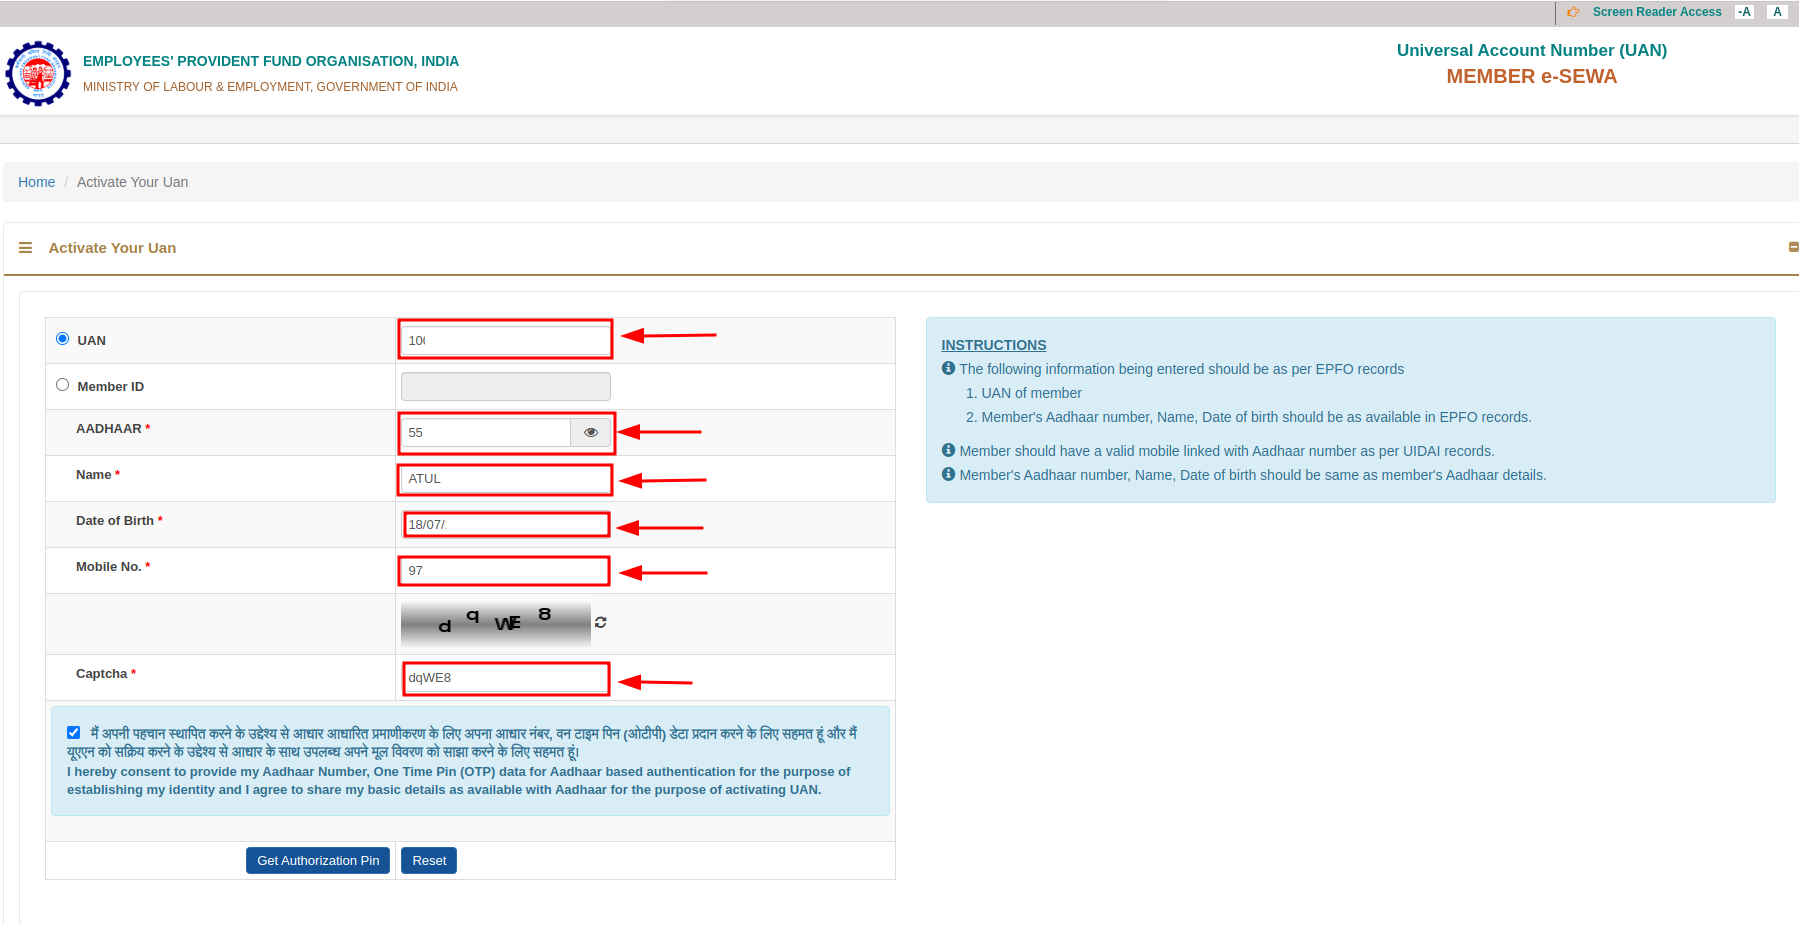Focus the UAN input field
The image size is (1799, 925).
[506, 341]
